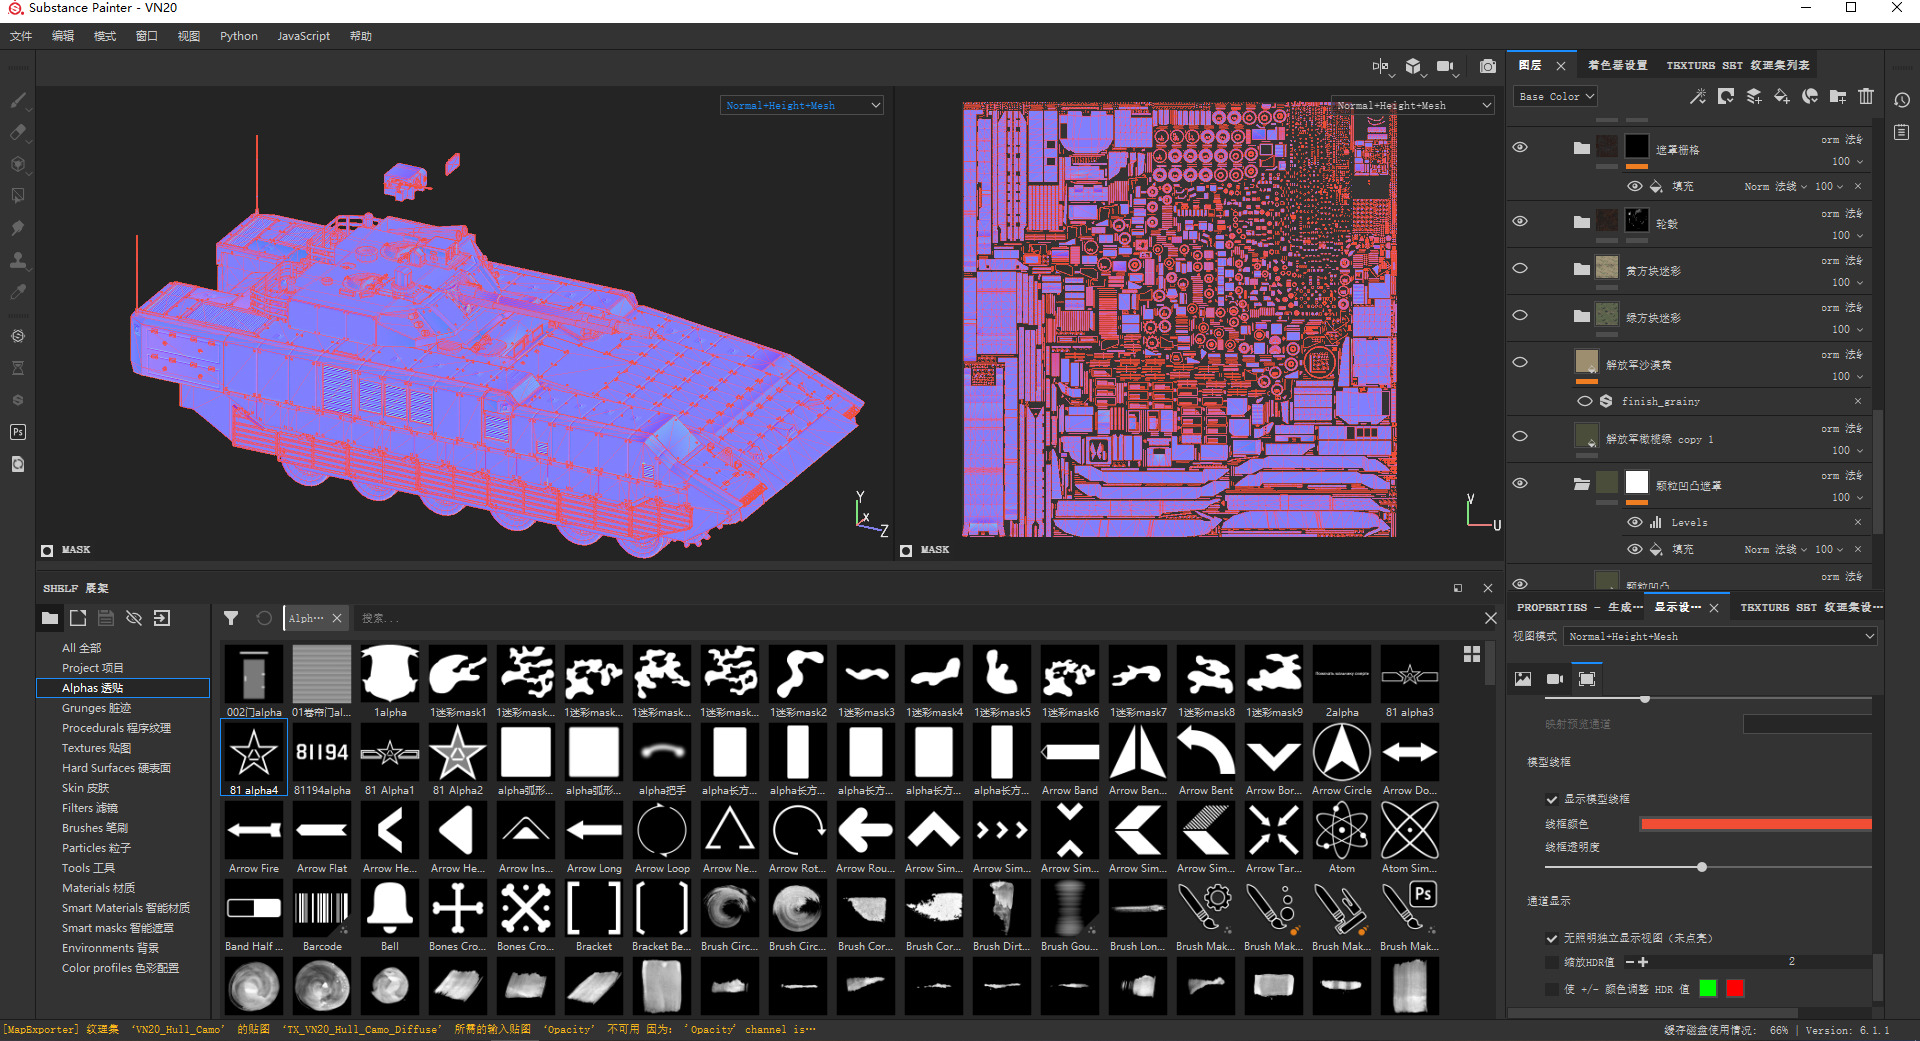
Task: Remove the Alph filter tag in shelf
Action: pos(337,618)
